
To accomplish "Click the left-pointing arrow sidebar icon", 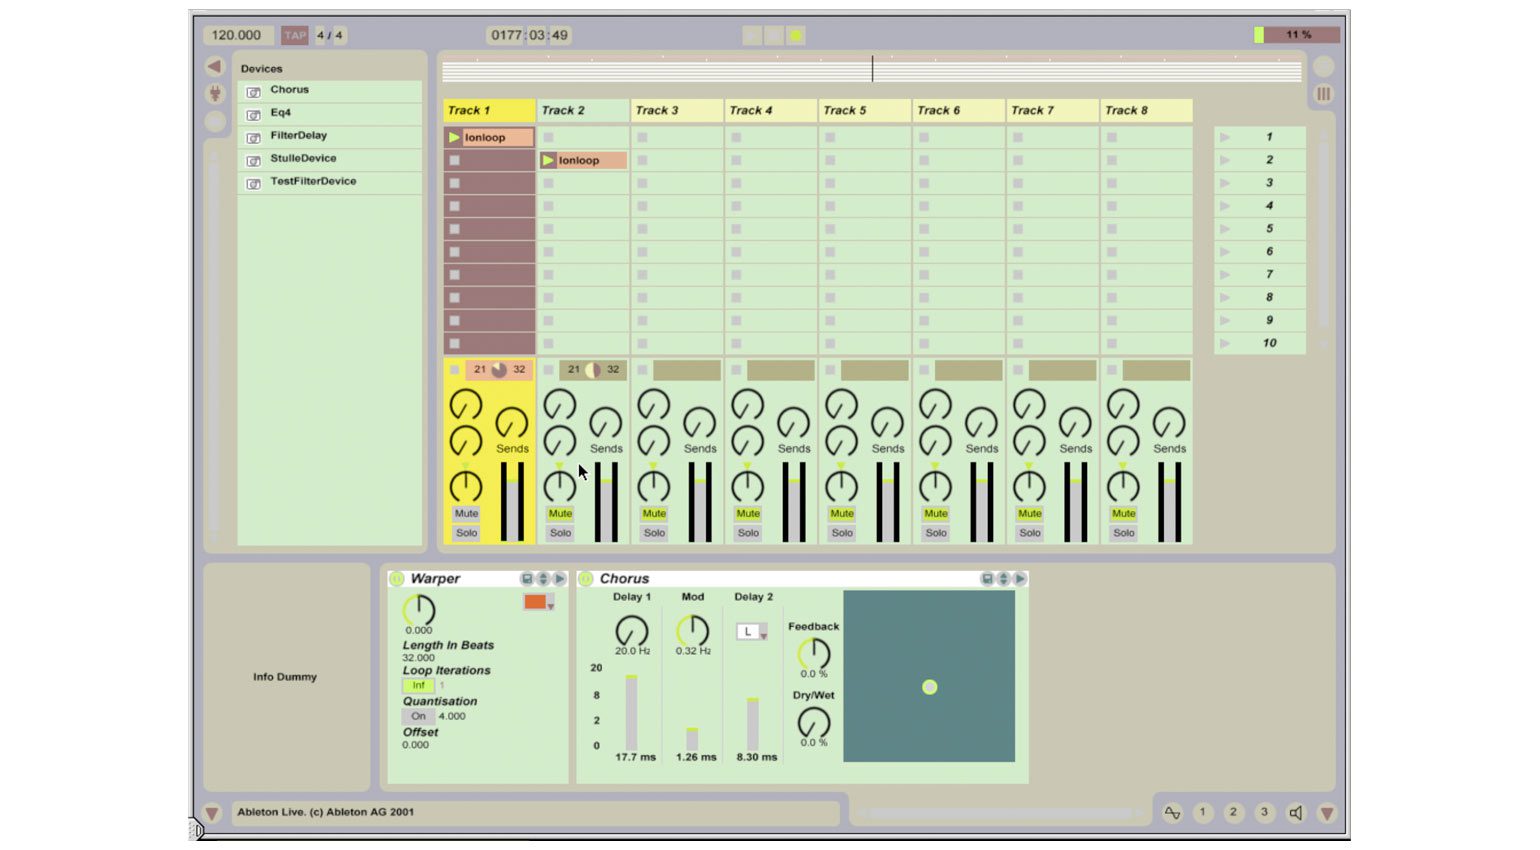I will (214, 66).
